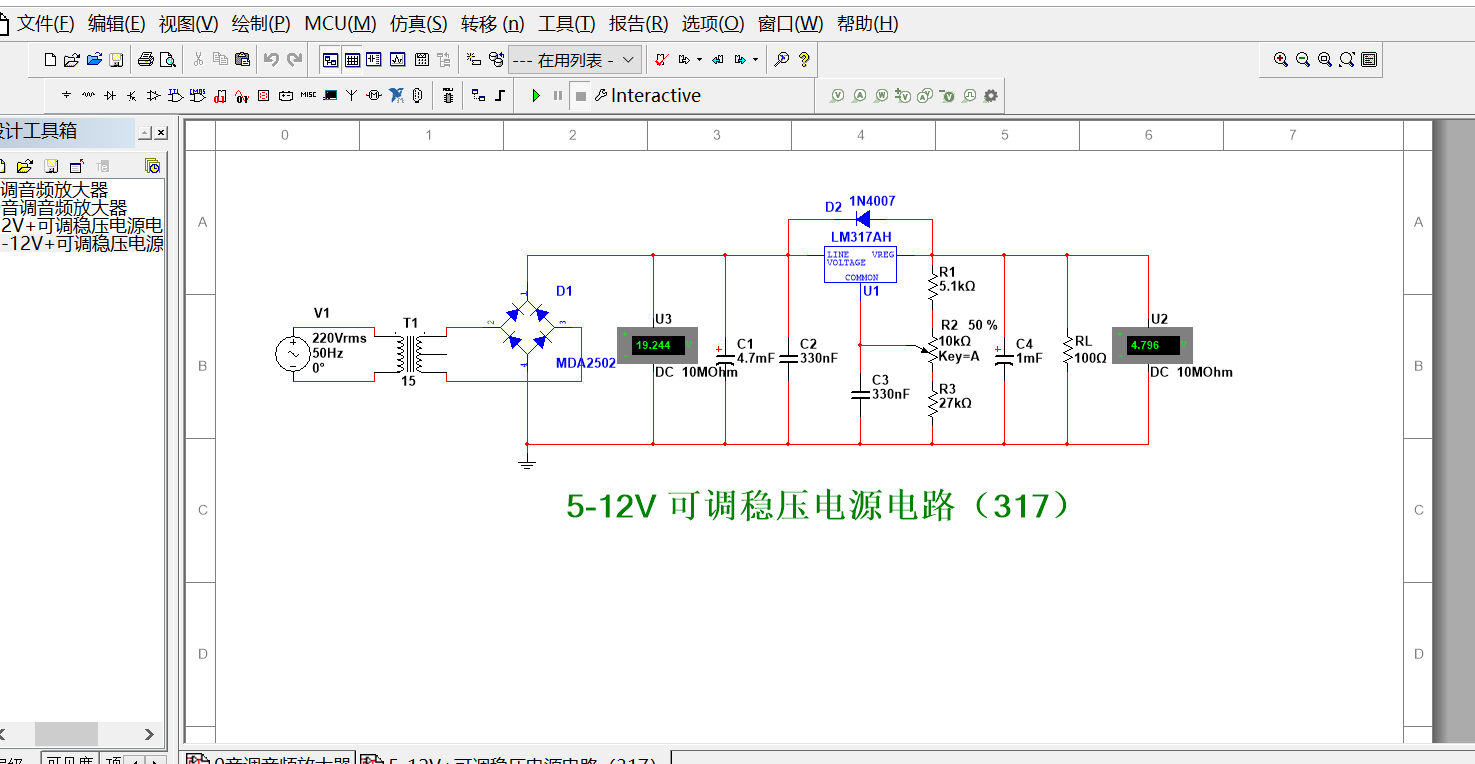Place a current probe
The width and height of the screenshot is (1475, 764).
click(860, 96)
